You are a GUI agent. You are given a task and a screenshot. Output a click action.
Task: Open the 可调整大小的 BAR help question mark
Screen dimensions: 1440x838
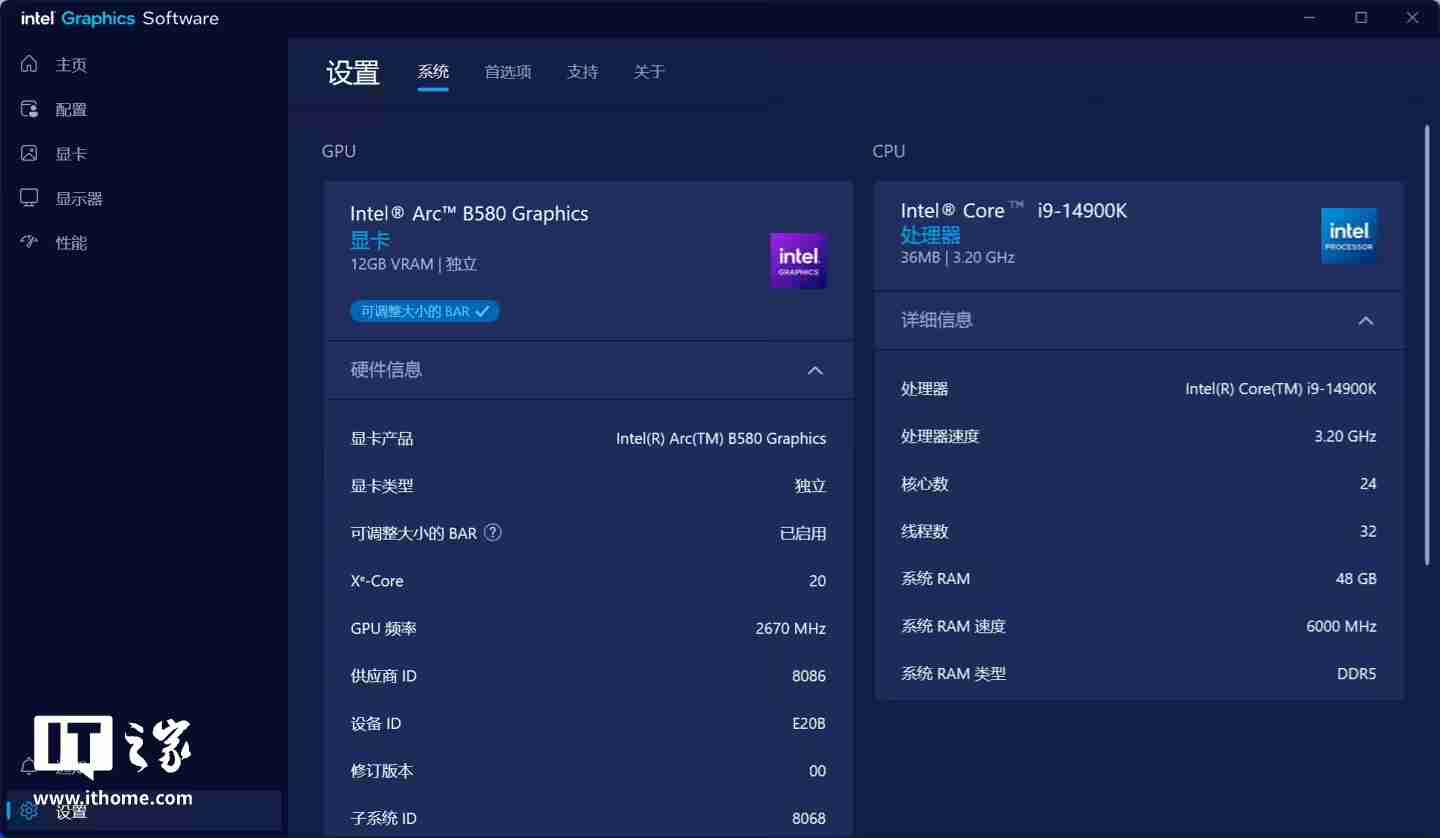click(492, 532)
